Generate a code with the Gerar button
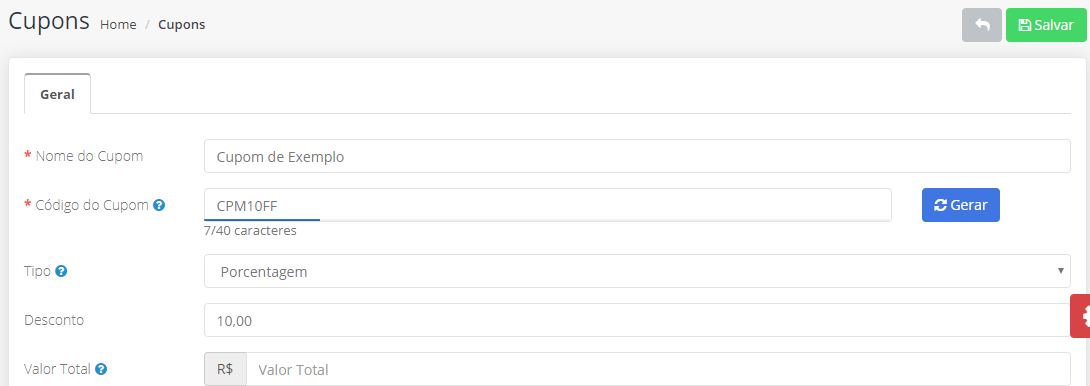This screenshot has width=1090, height=386. tap(961, 205)
